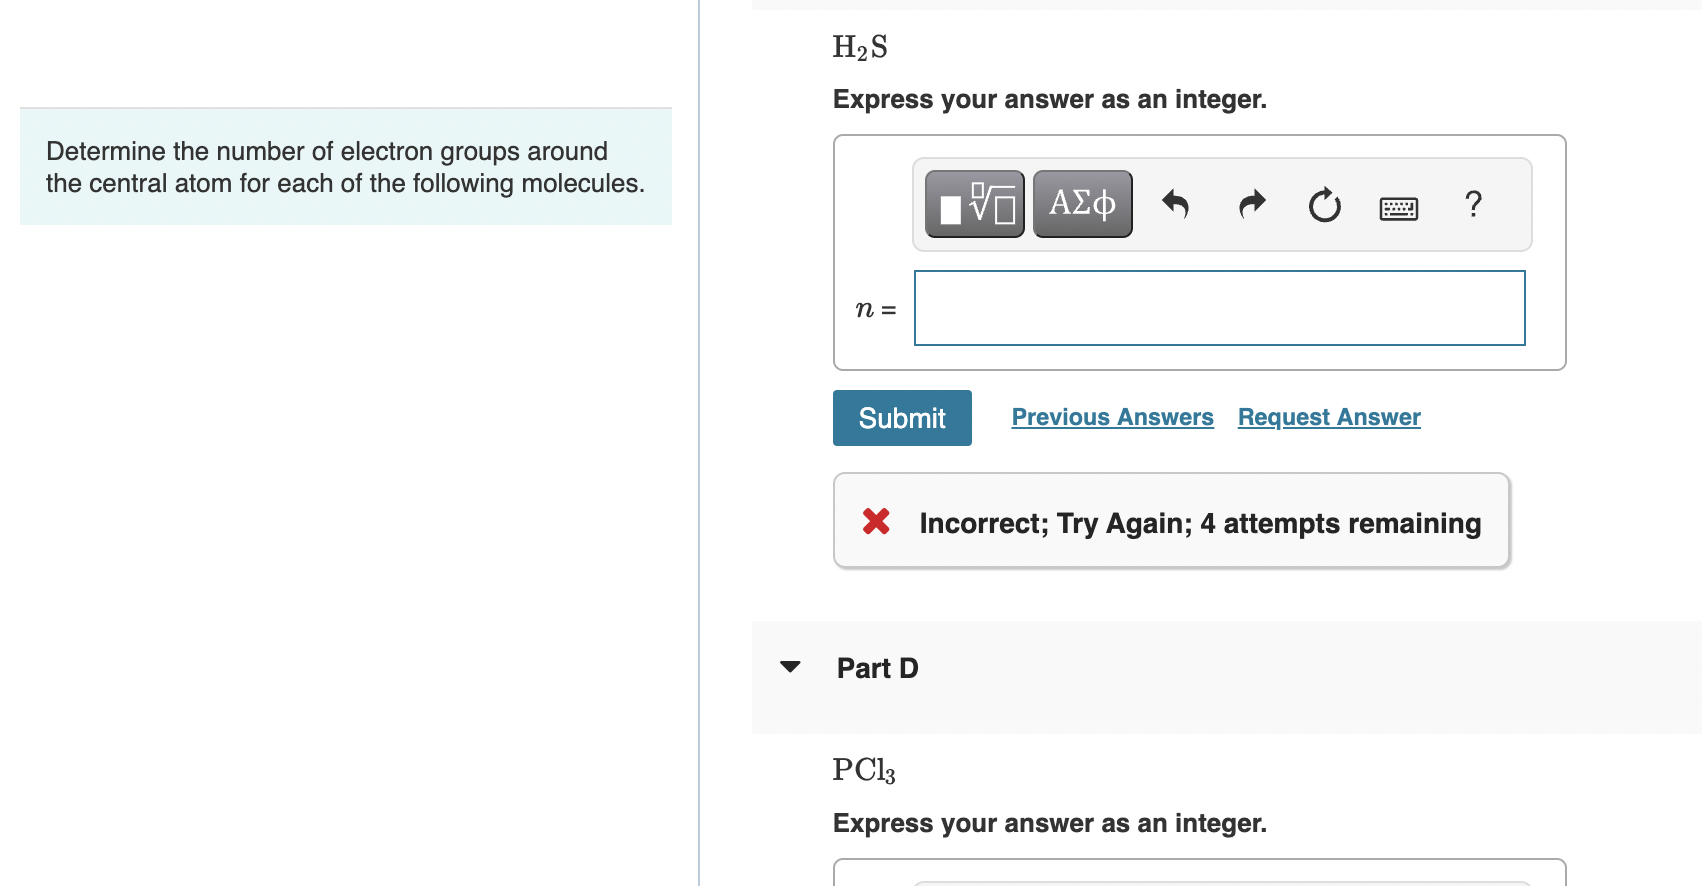The width and height of the screenshot is (1702, 886).
Task: Open the Greek symbols ΑΣφ palette
Action: pyautogui.click(x=1081, y=203)
